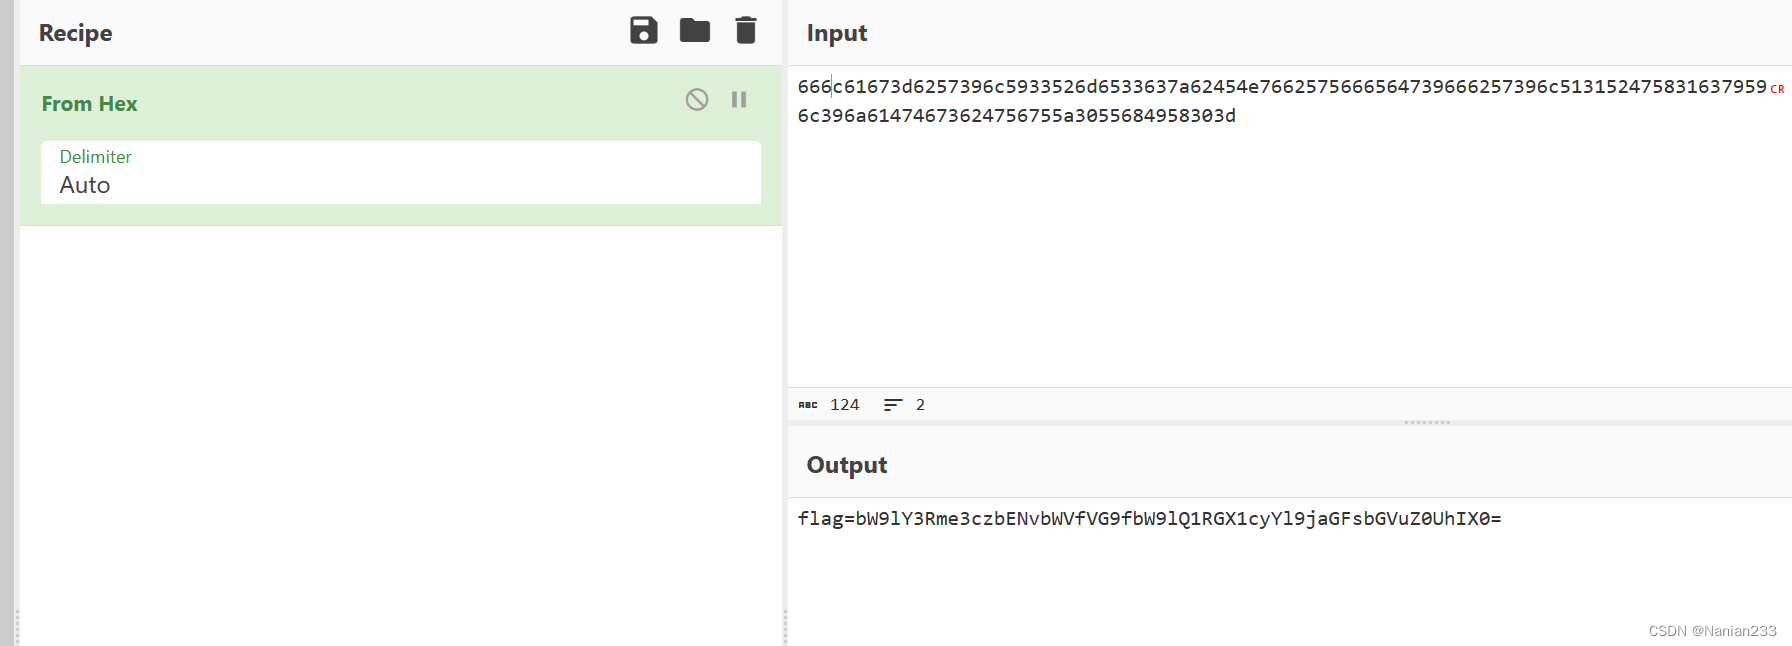Click the divider left of Recipe pane

pyautogui.click(x=17, y=323)
